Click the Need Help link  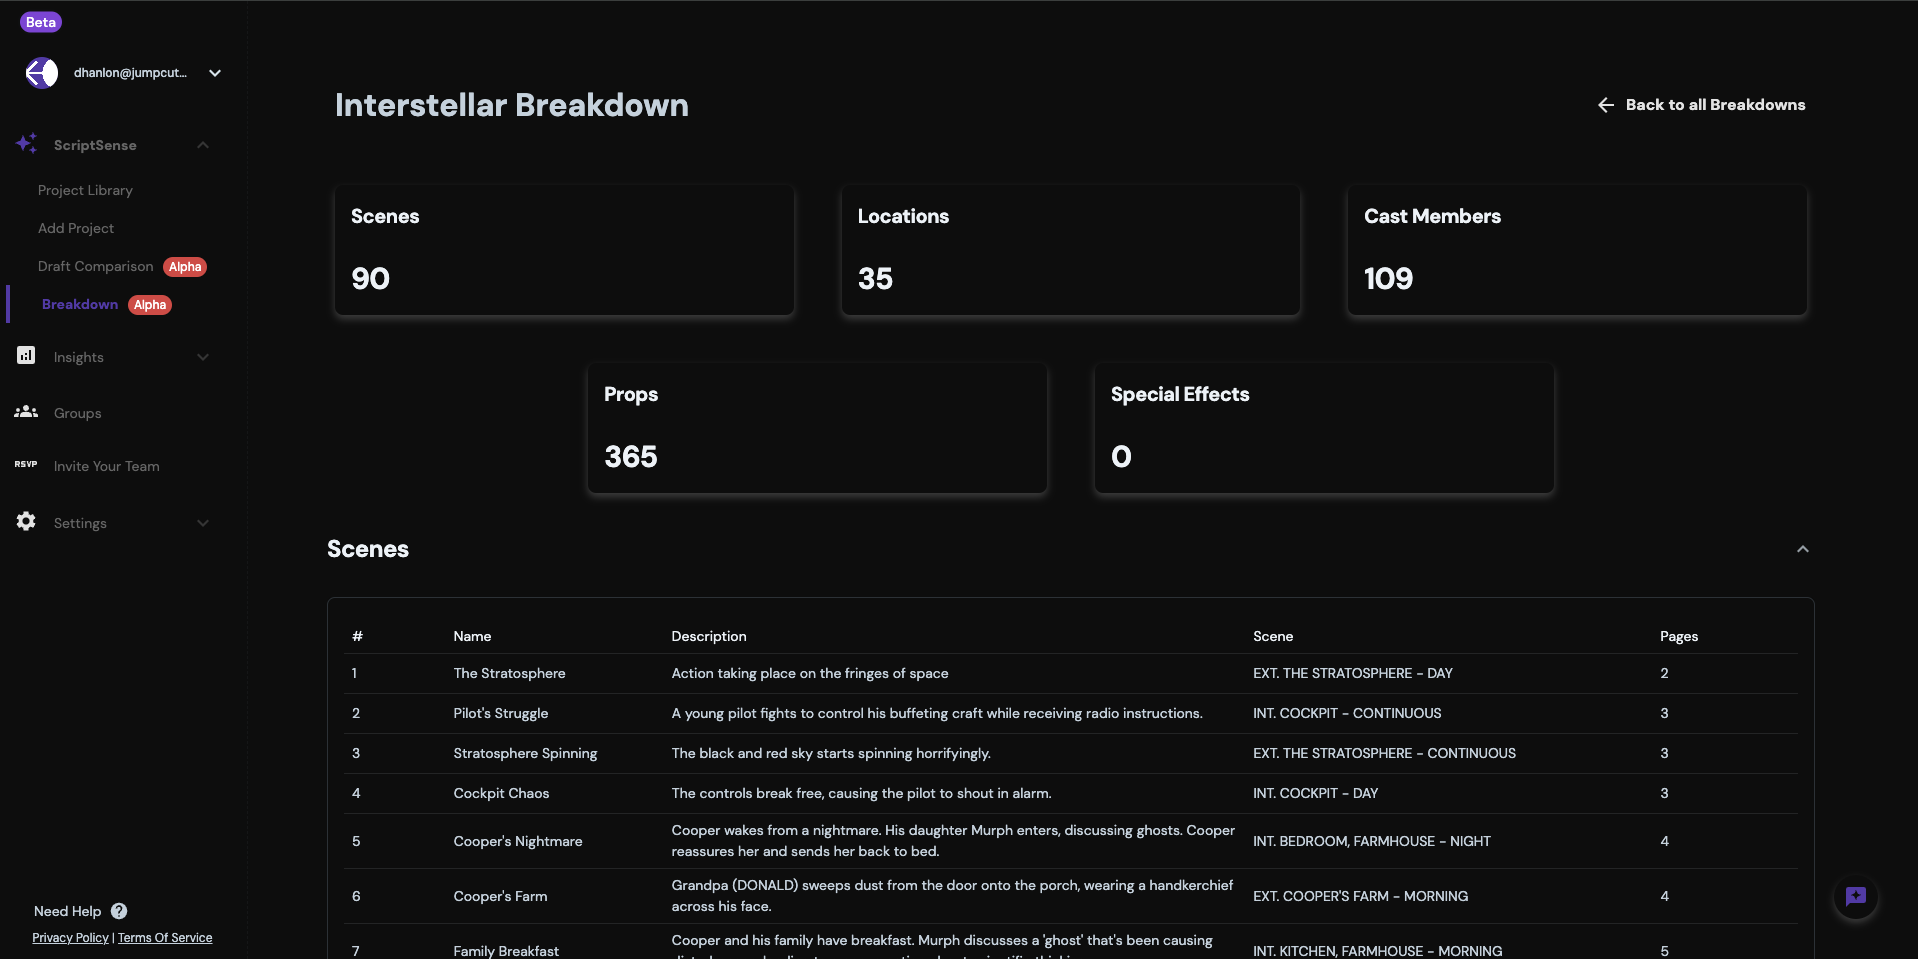click(x=68, y=911)
